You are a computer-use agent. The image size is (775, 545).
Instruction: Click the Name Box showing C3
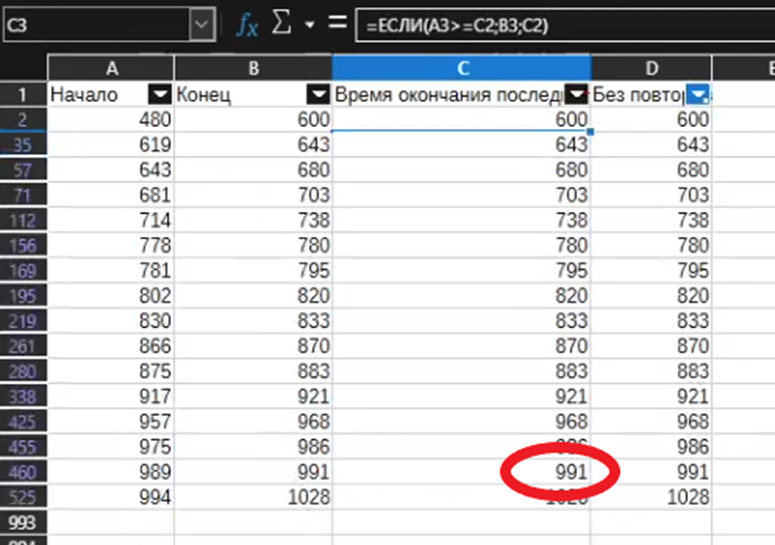tap(95, 24)
